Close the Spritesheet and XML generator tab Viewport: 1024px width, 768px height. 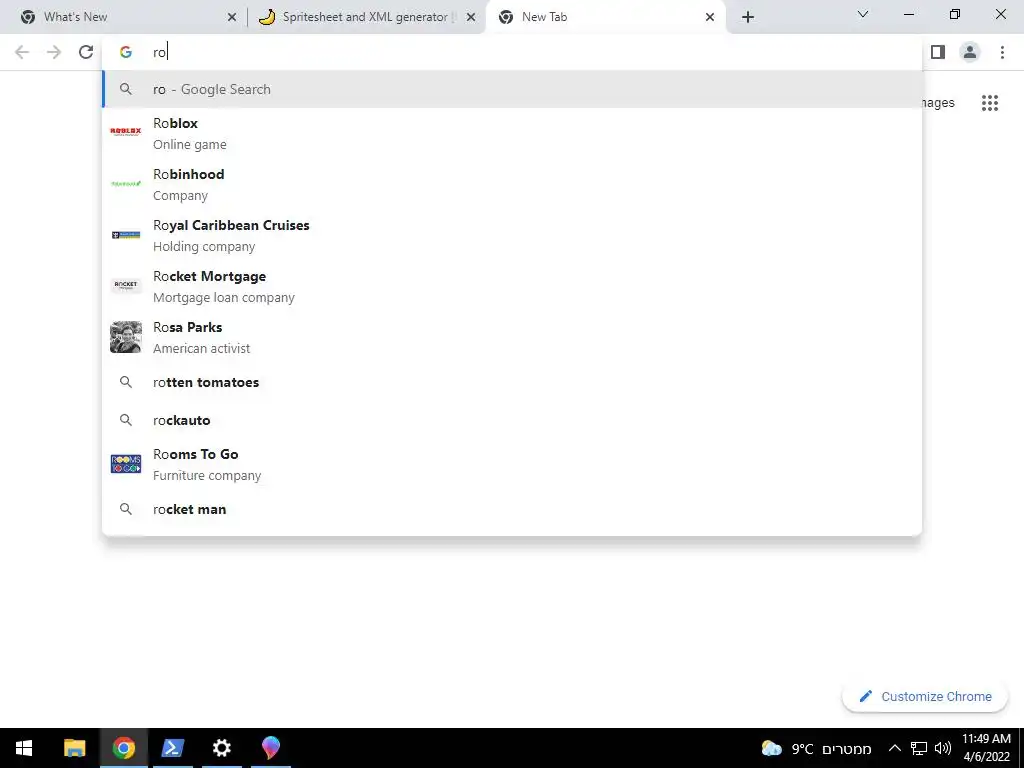471,18
